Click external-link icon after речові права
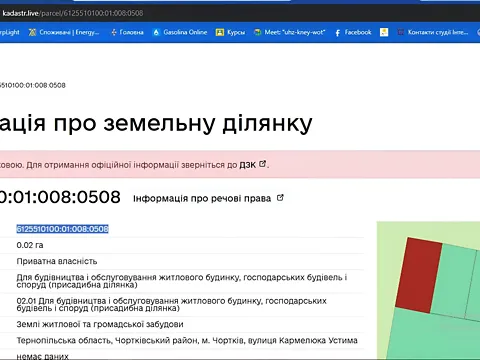Viewport: 480px width, 360px height. (x=280, y=198)
